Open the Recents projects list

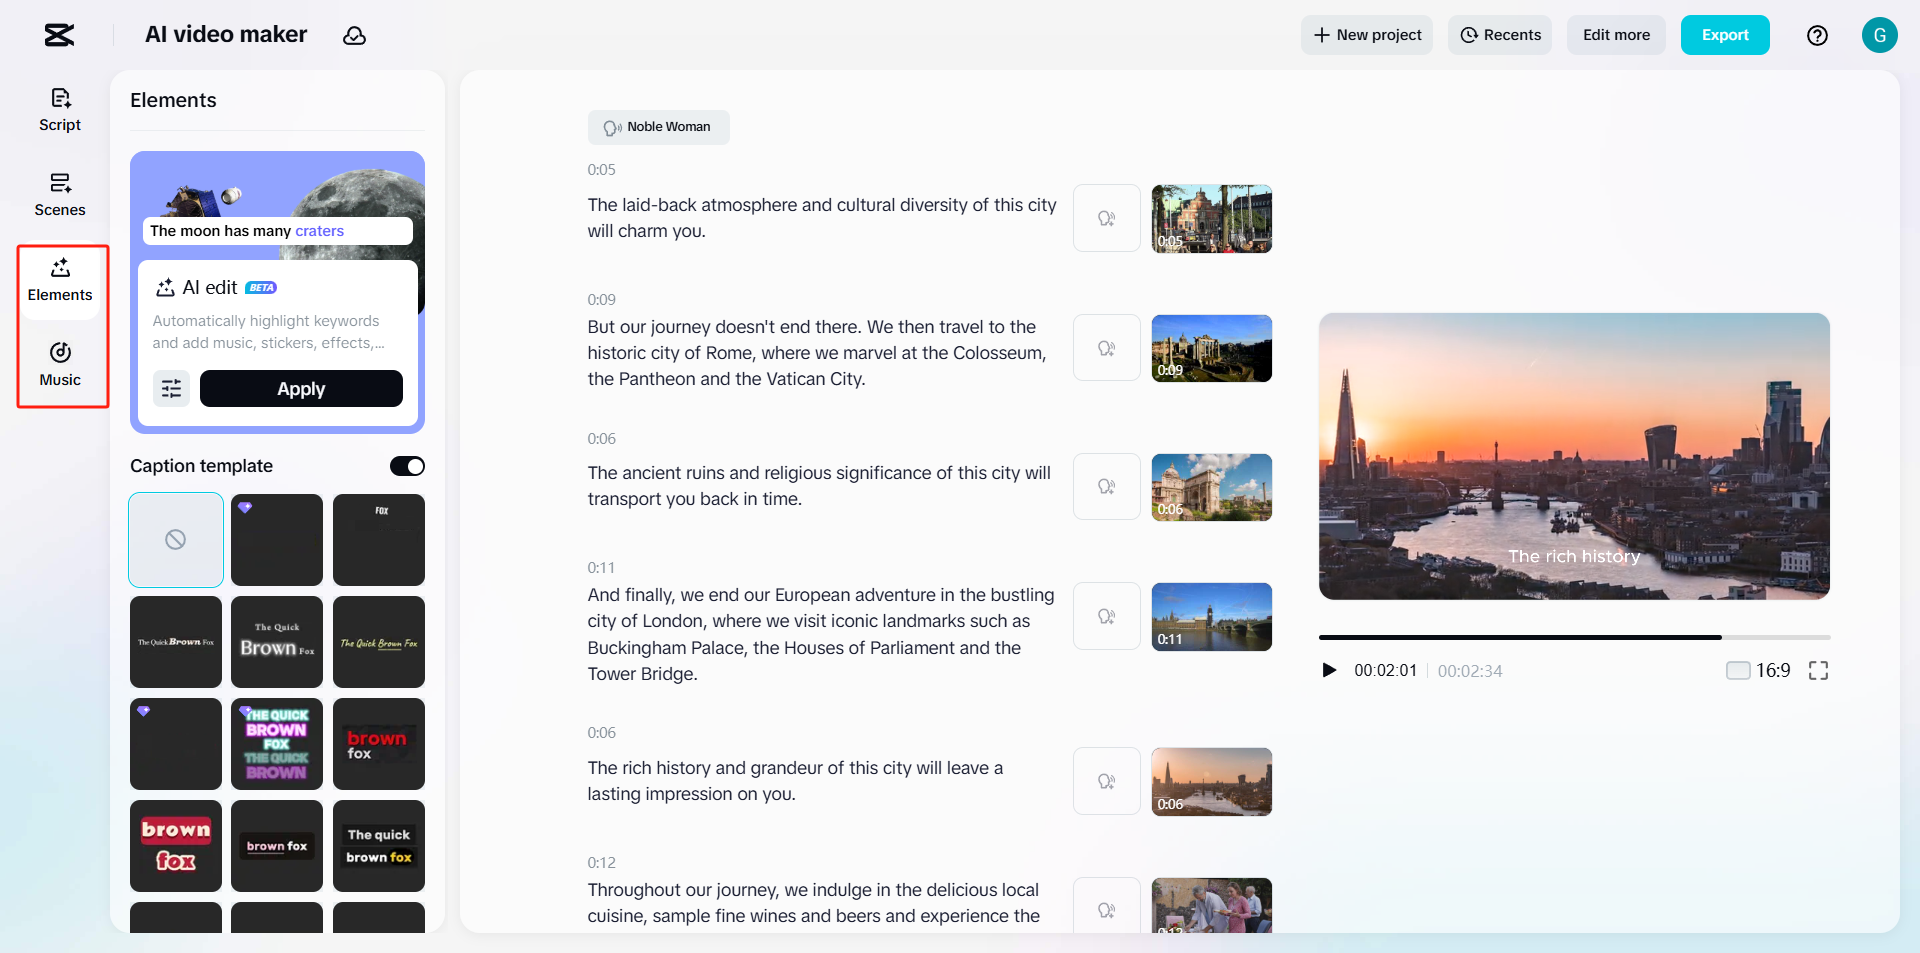click(1500, 35)
